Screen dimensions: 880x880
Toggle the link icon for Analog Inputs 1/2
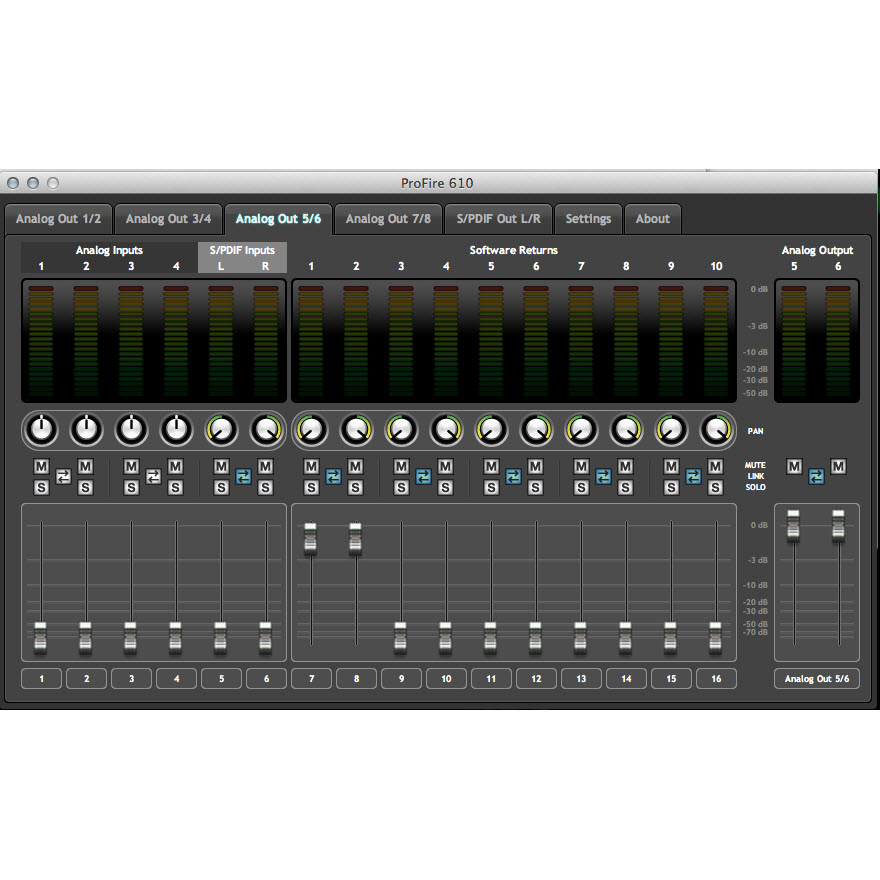(63, 477)
